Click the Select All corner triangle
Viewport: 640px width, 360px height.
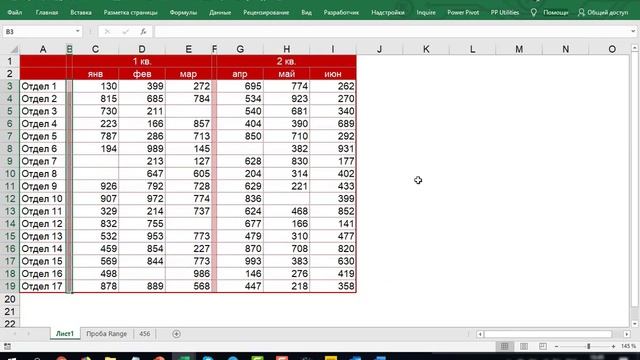tap(14, 49)
